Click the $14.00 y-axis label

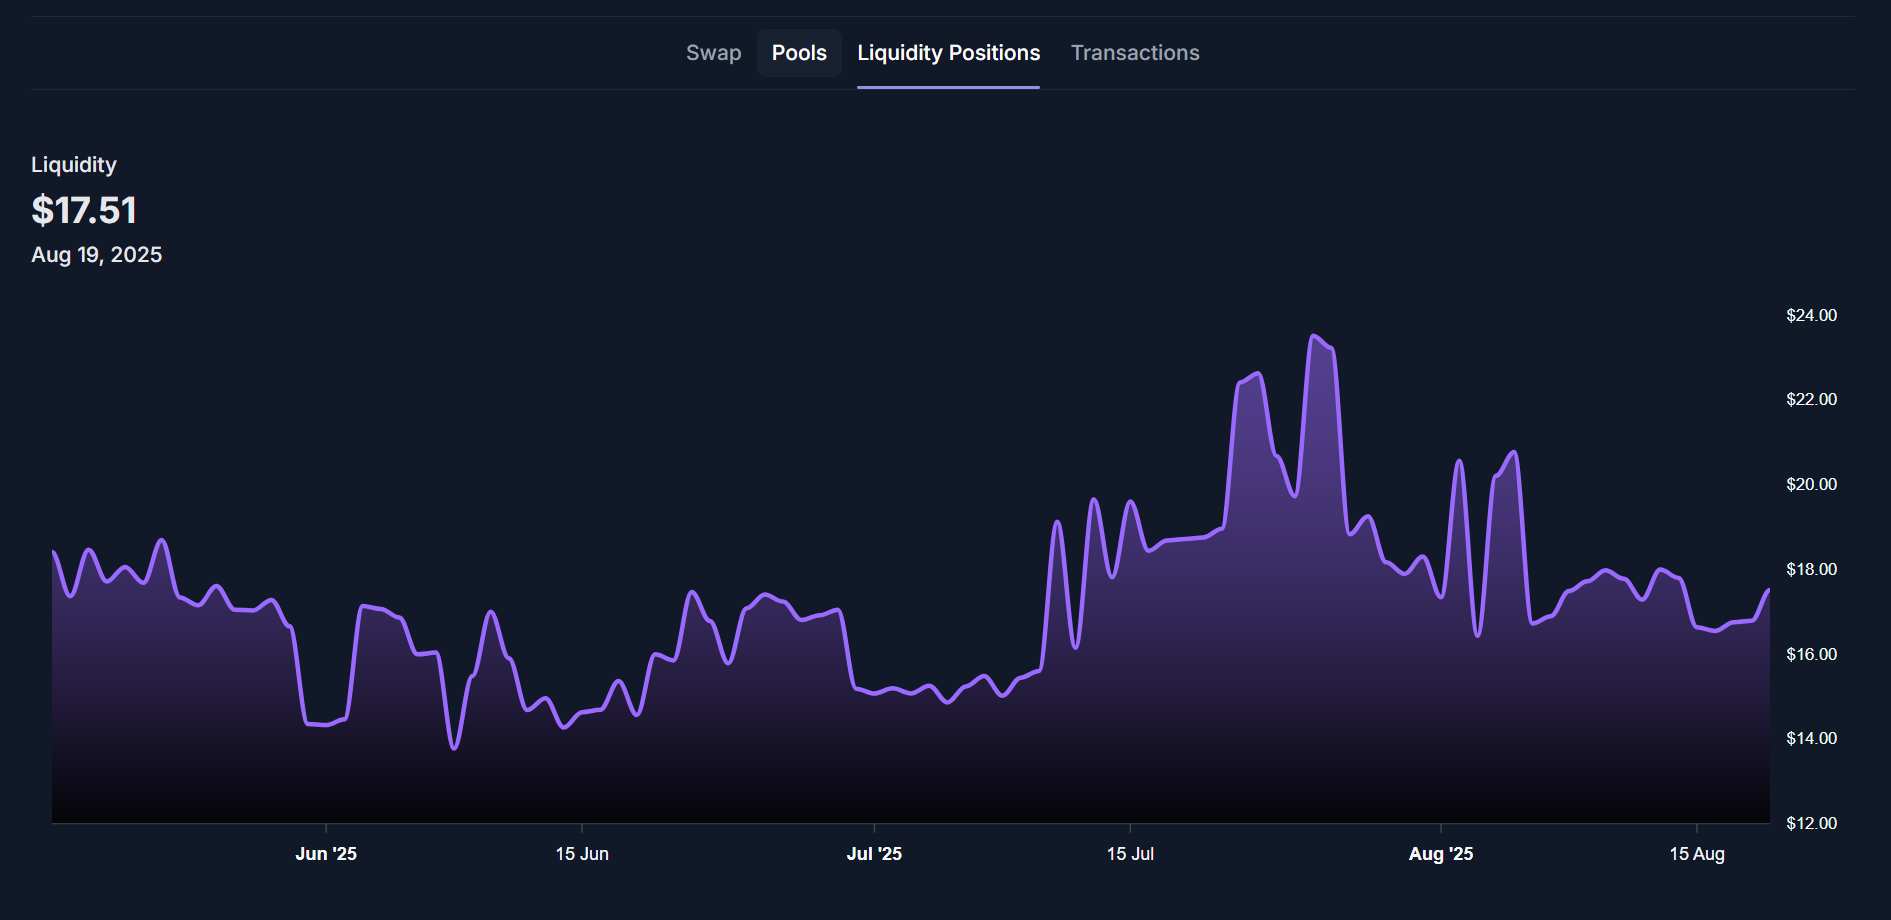(x=1811, y=739)
